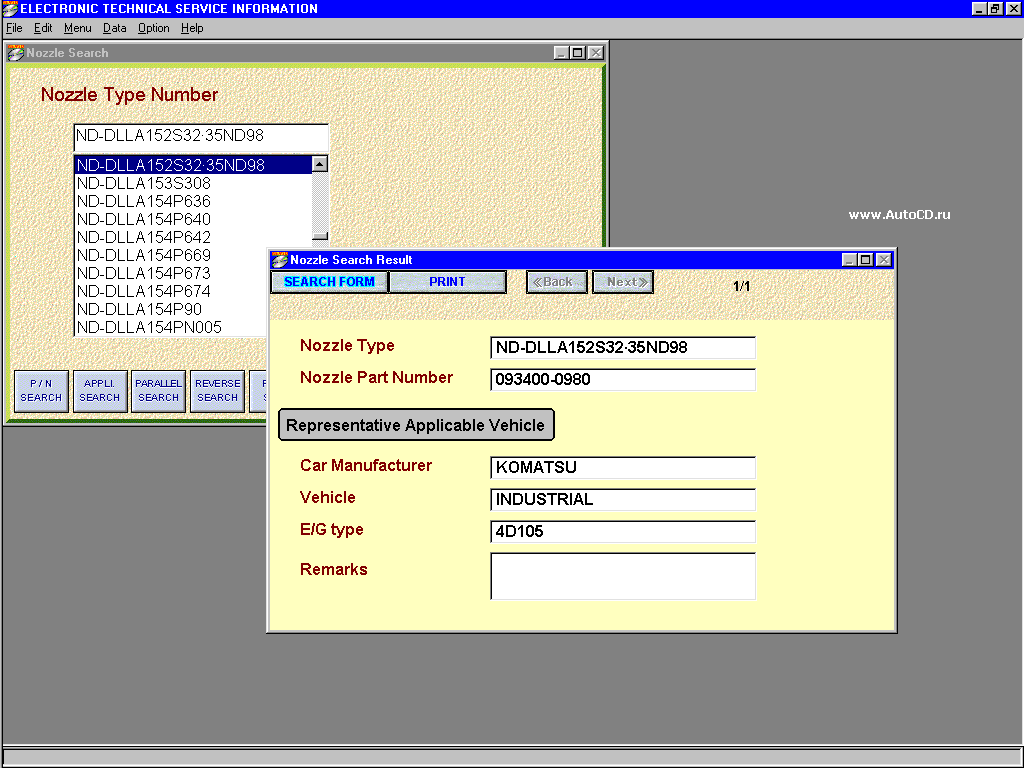
Task: Click the P/N SEARCH button
Action: tap(41, 391)
